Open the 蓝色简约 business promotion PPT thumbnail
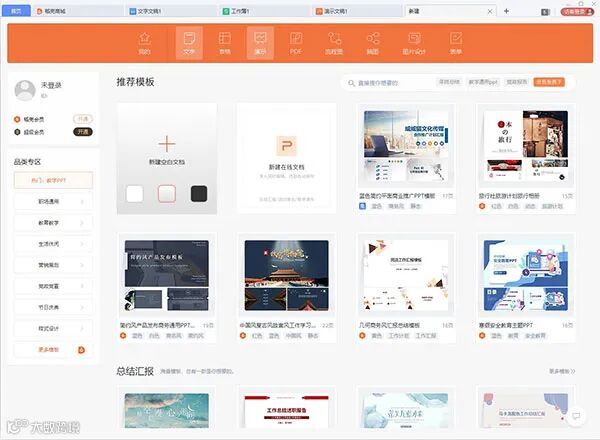The height and width of the screenshot is (440, 600). point(406,146)
